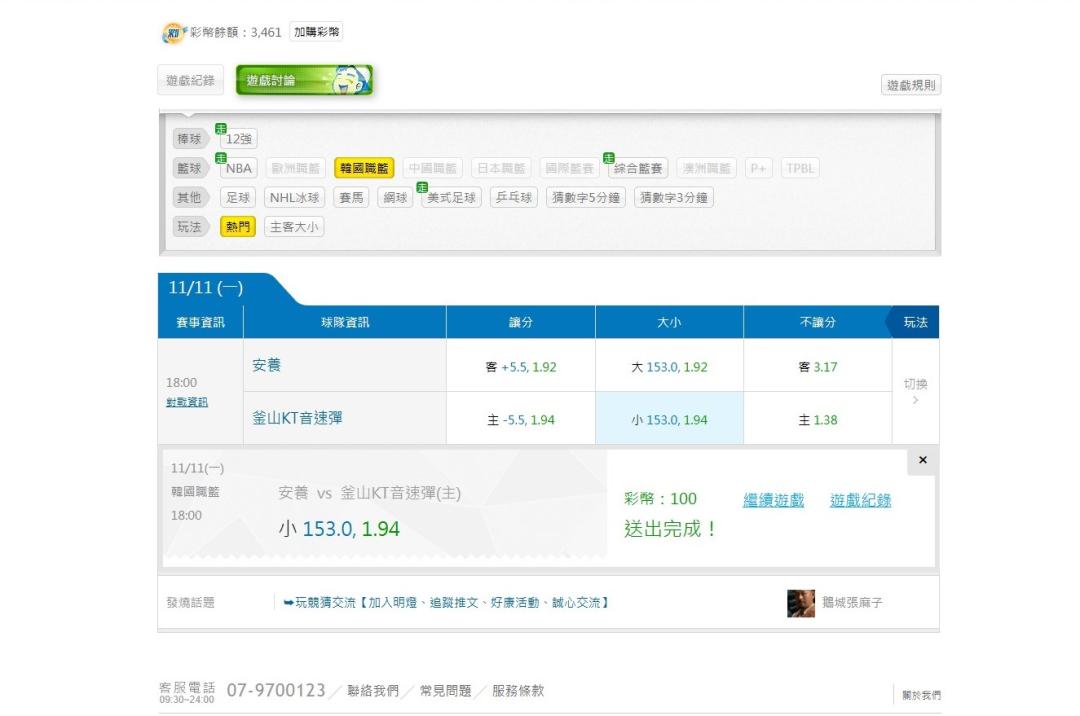Image resolution: width=1080 pixels, height=716 pixels.
Task: Select the 乒乓球 sport filter
Action: click(514, 198)
